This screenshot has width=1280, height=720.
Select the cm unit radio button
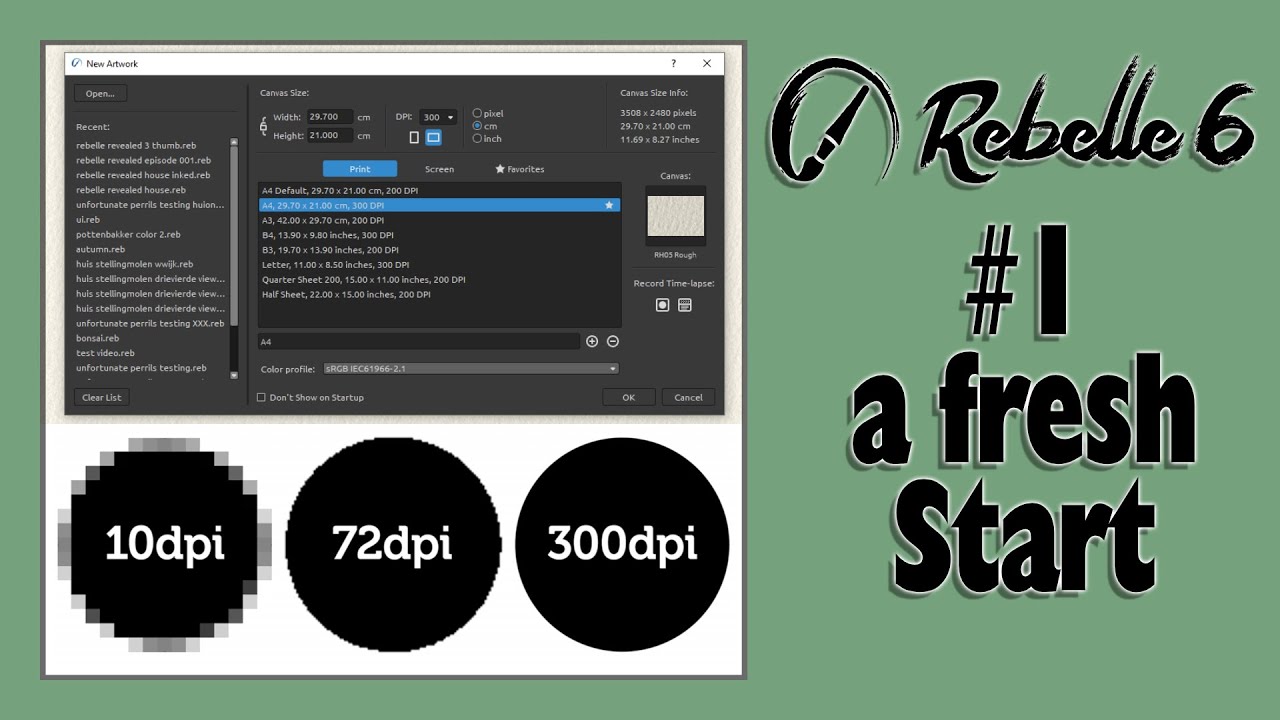point(477,126)
